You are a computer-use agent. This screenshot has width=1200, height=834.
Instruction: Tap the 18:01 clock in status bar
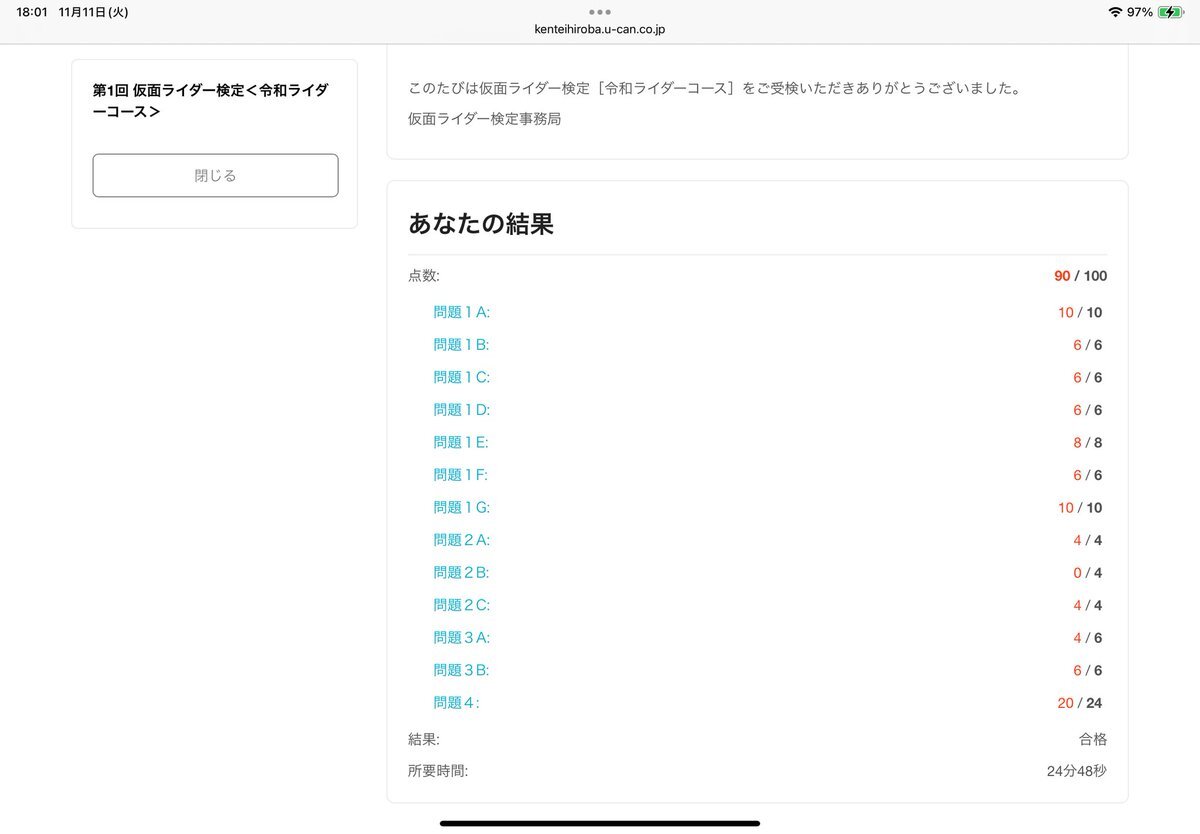pos(32,12)
